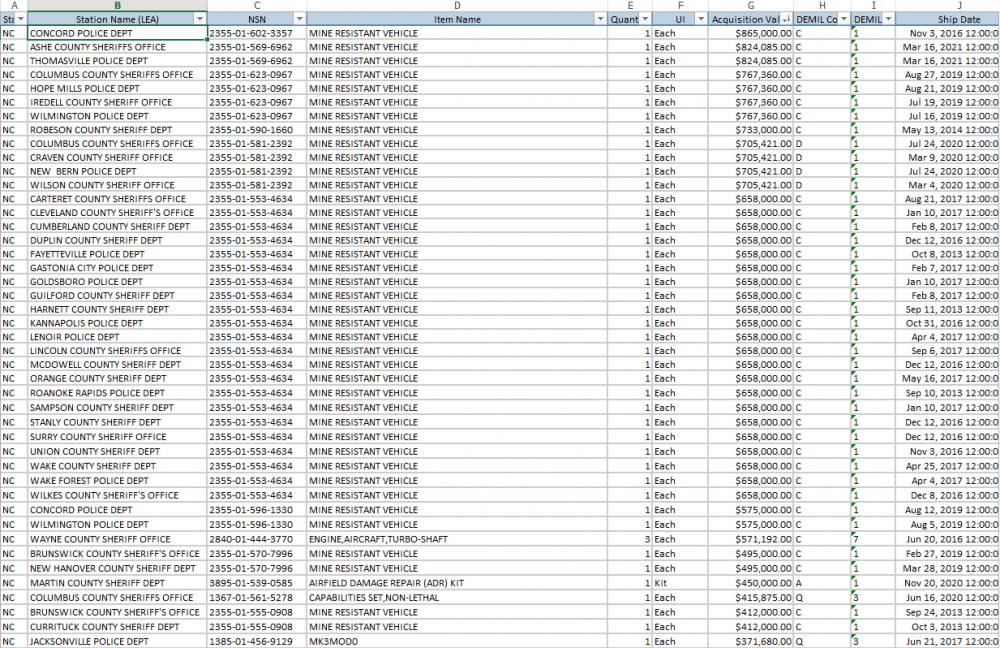Select column B header
The image size is (1000, 648).
tap(117, 6)
